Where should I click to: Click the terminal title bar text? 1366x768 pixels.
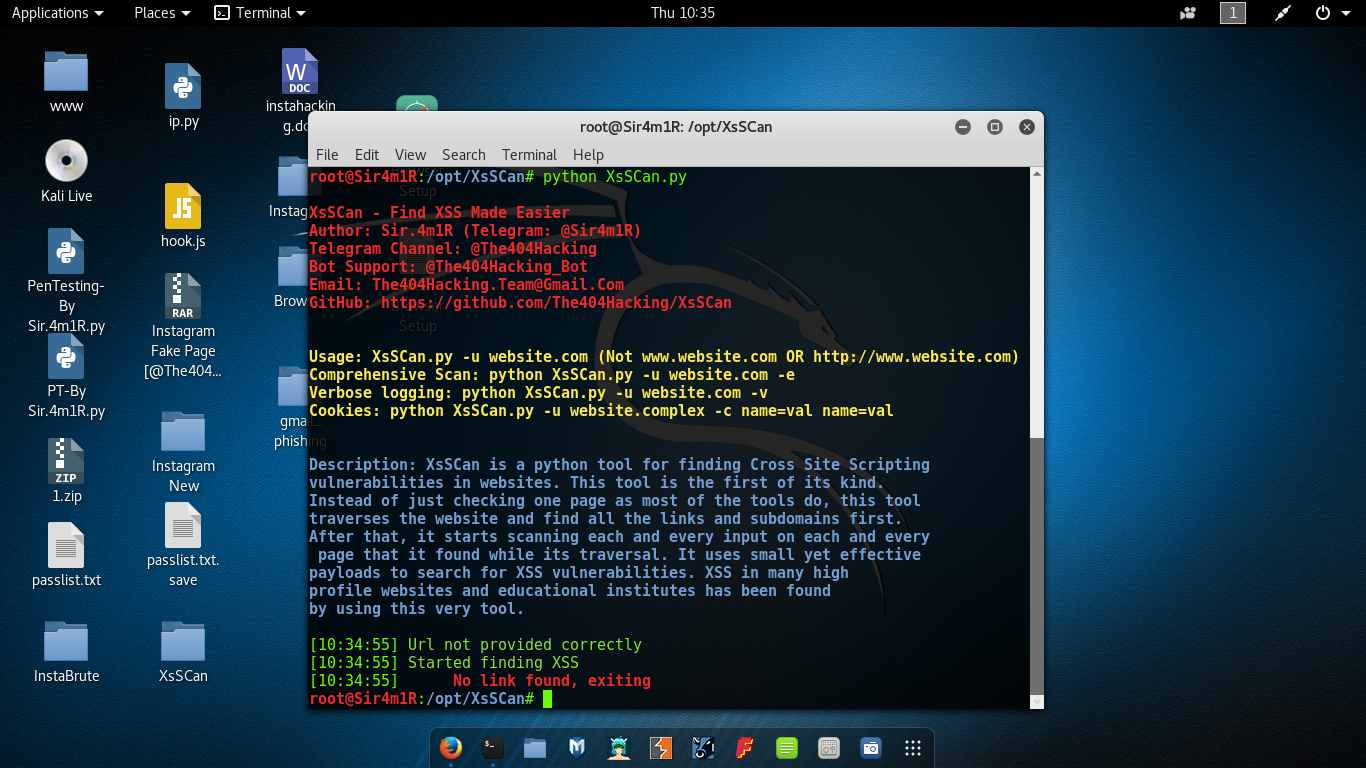676,127
